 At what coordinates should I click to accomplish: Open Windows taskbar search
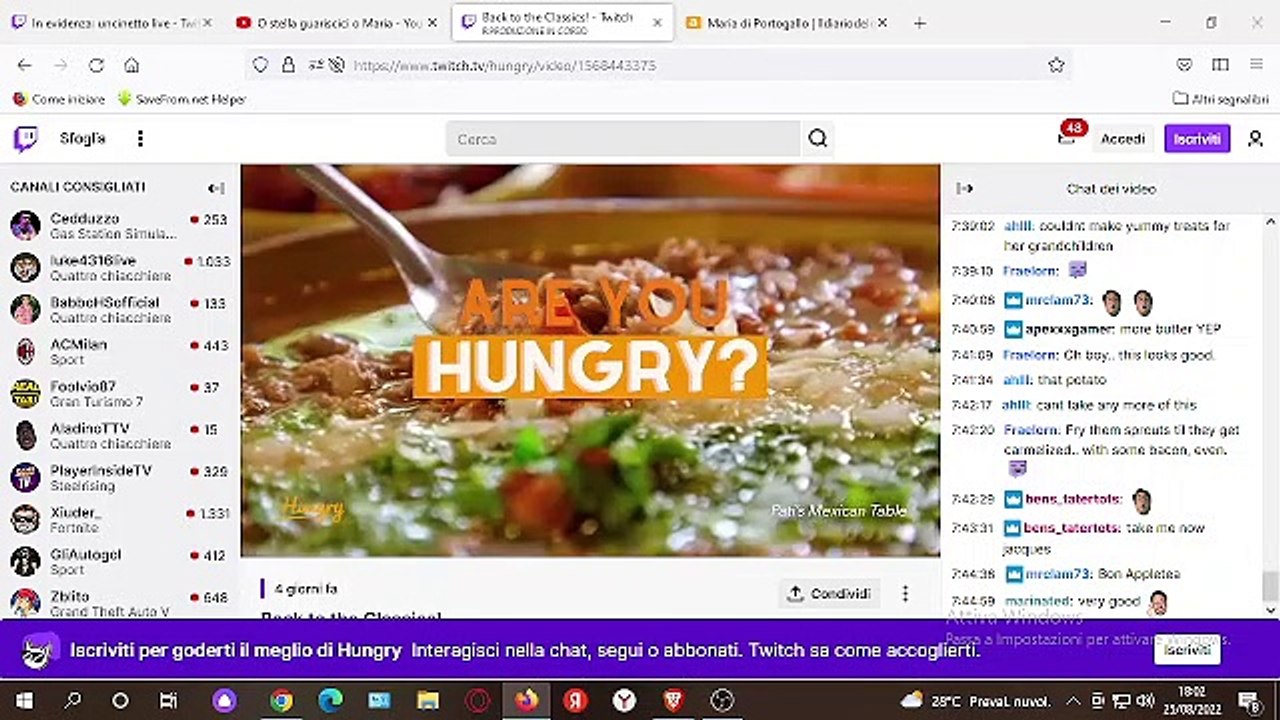coord(72,700)
